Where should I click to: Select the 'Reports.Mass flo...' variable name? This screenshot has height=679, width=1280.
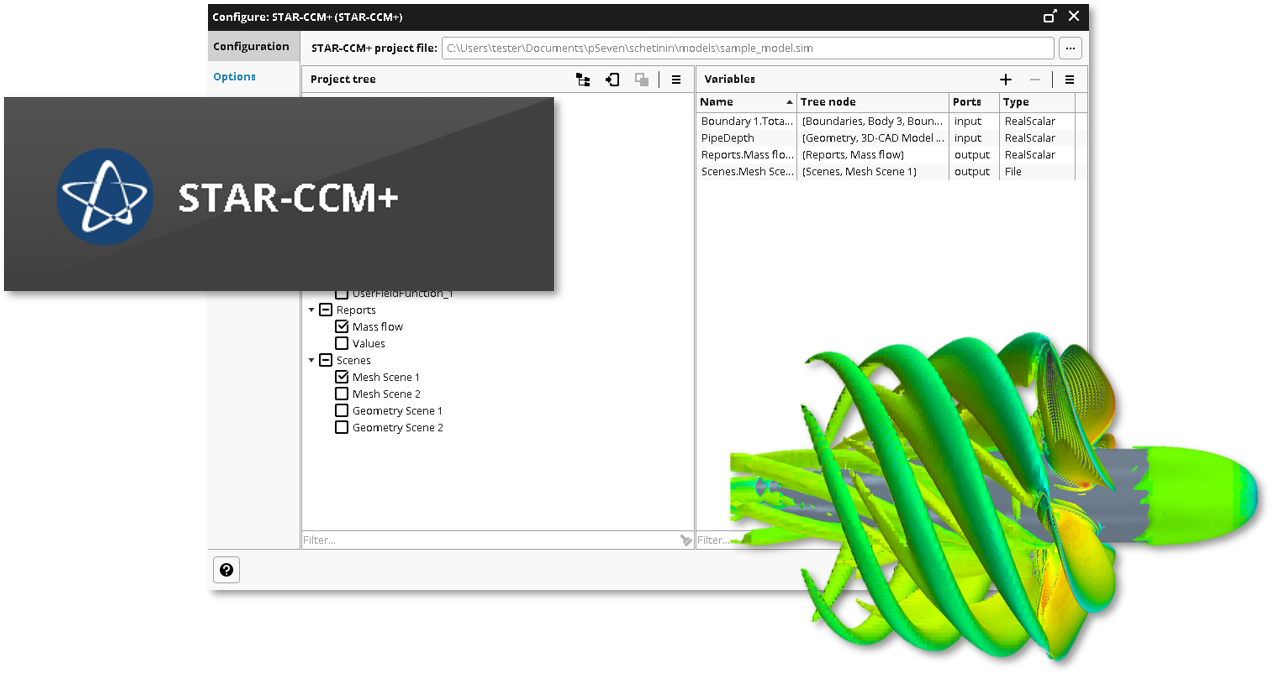click(747, 155)
